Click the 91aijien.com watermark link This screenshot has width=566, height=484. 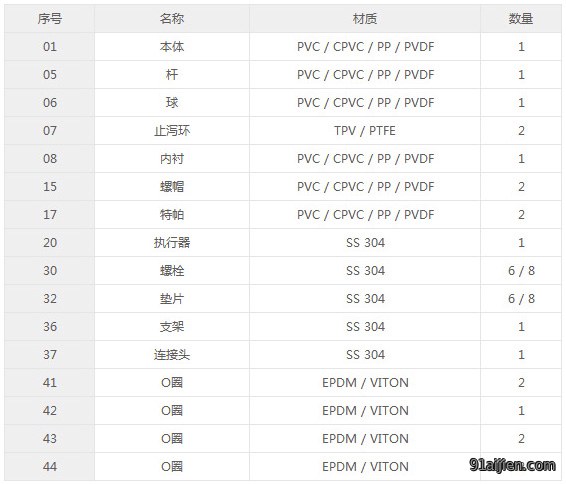[513, 465]
